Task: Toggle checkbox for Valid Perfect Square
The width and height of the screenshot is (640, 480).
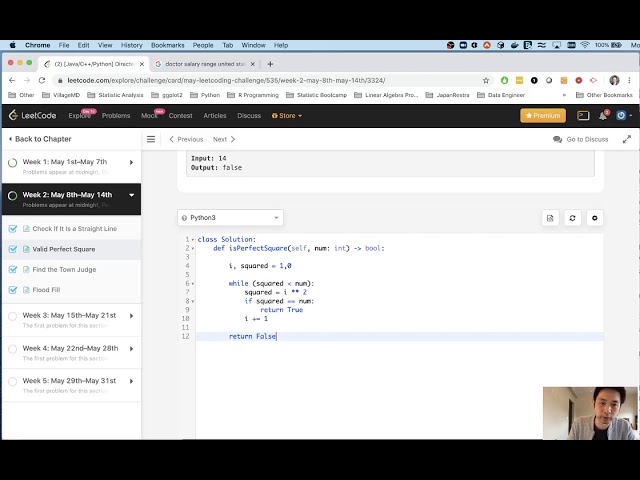Action: pos(13,249)
